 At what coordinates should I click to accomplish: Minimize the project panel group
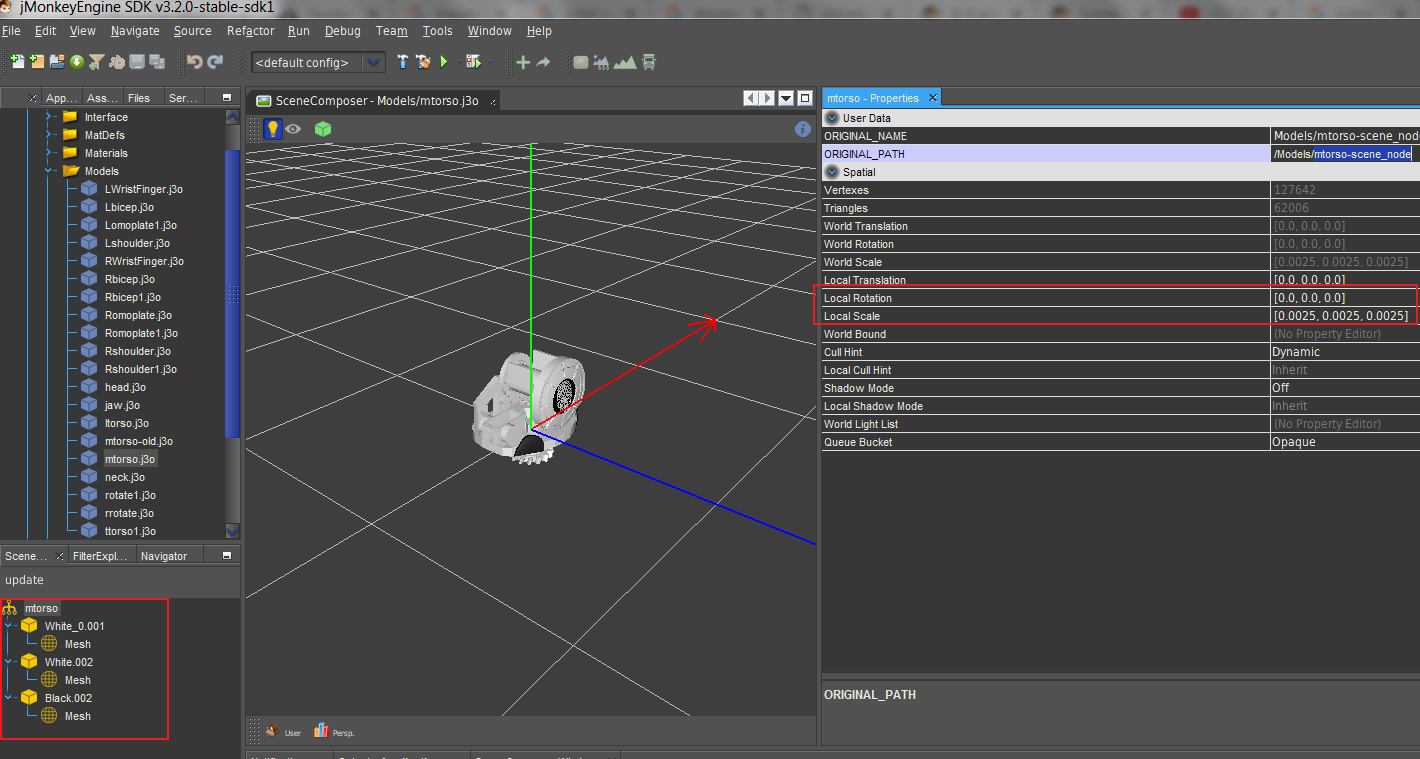point(227,98)
